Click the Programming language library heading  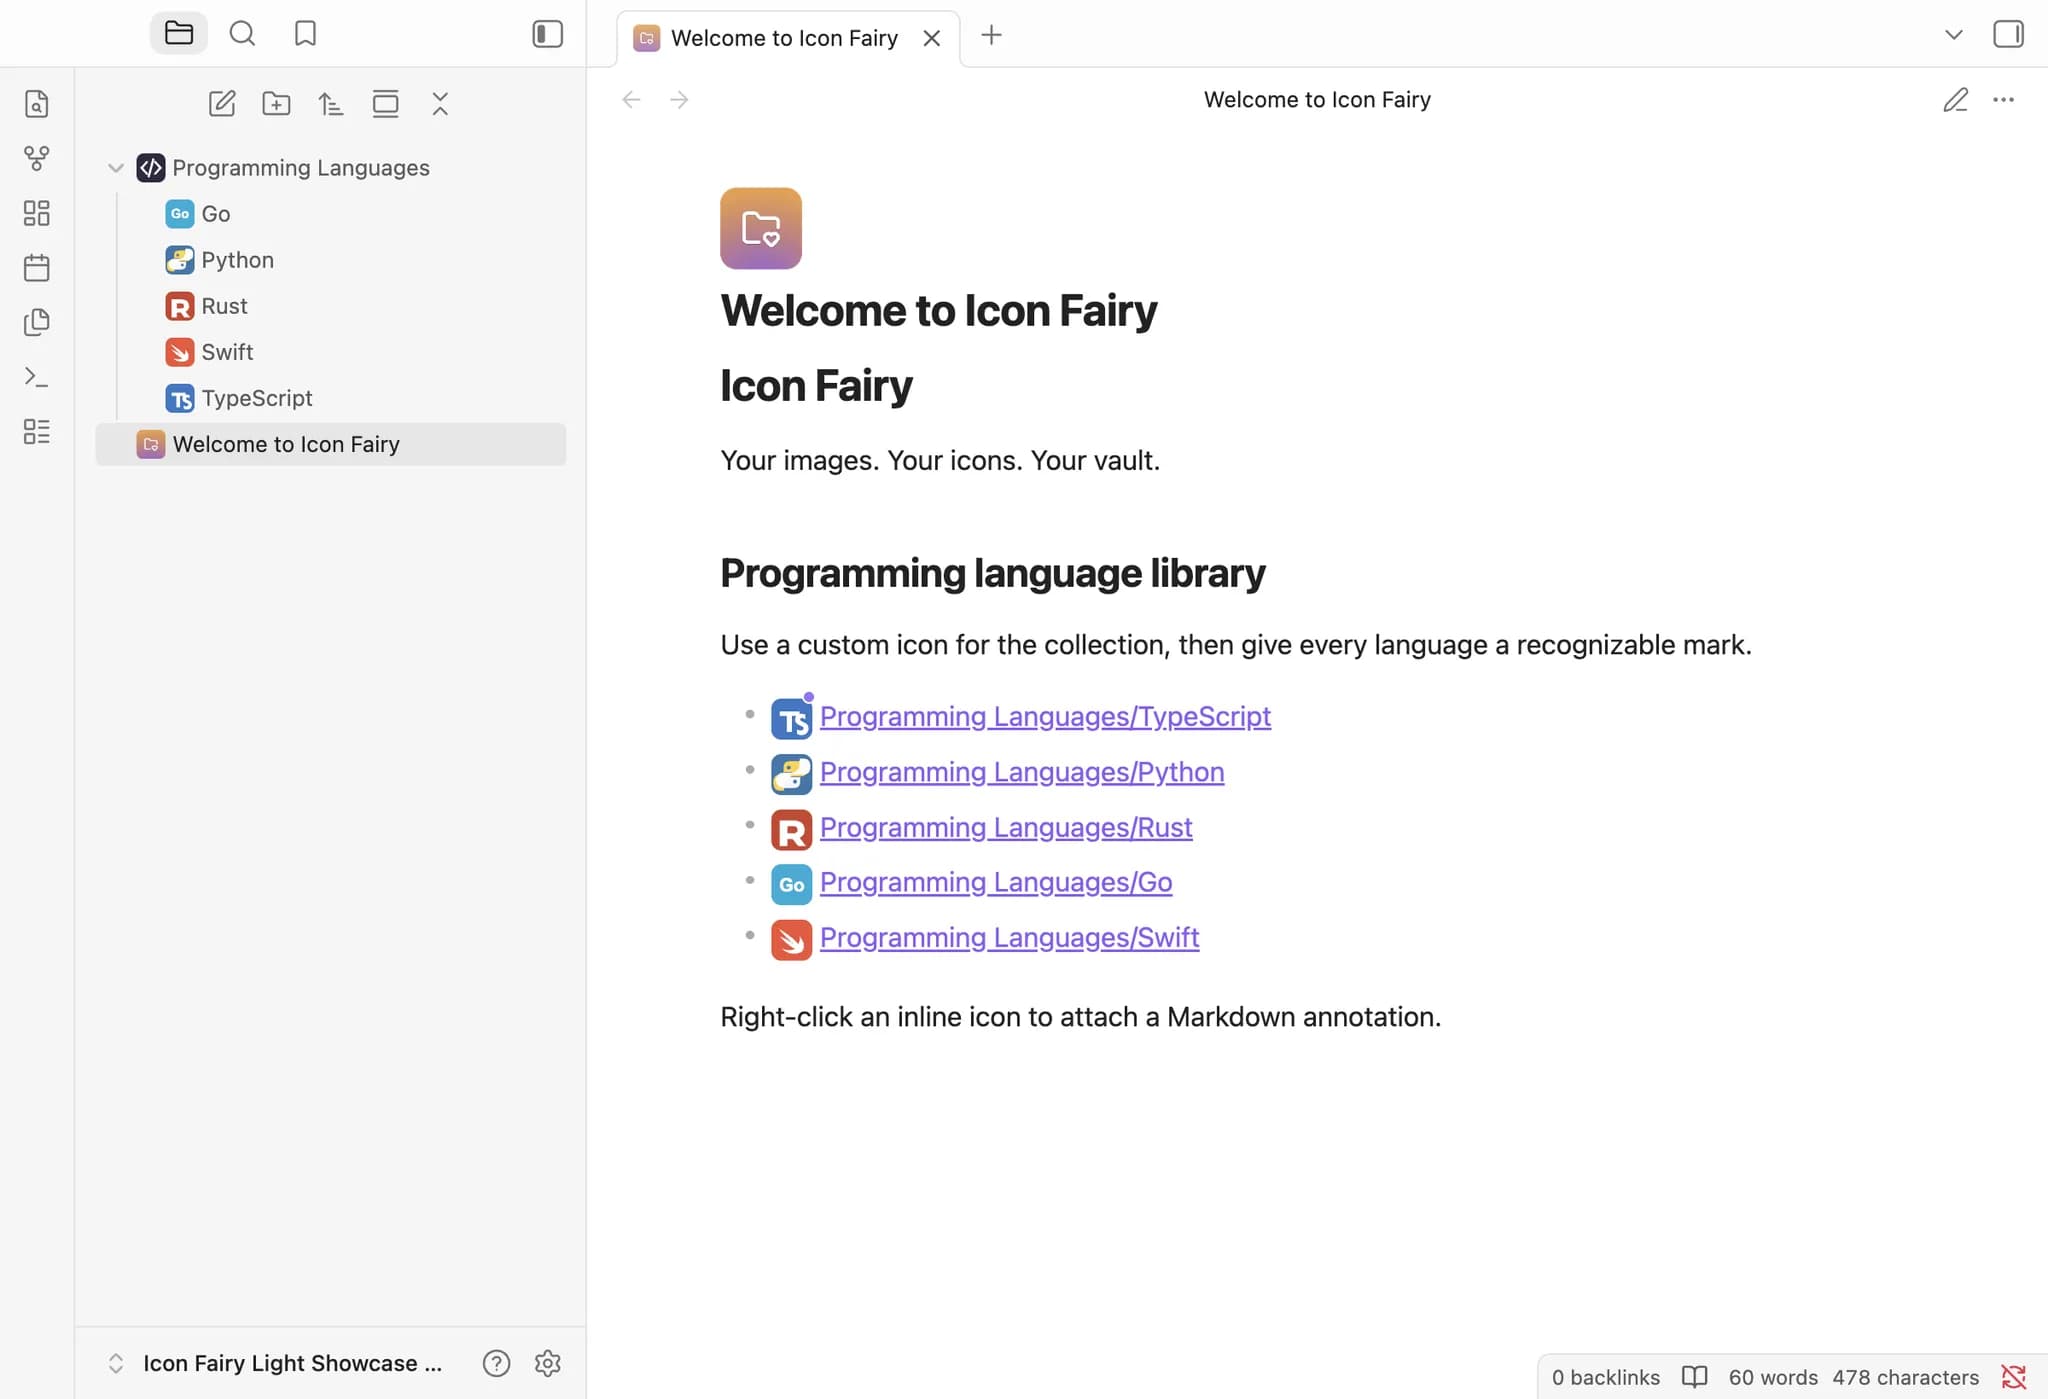pos(993,573)
